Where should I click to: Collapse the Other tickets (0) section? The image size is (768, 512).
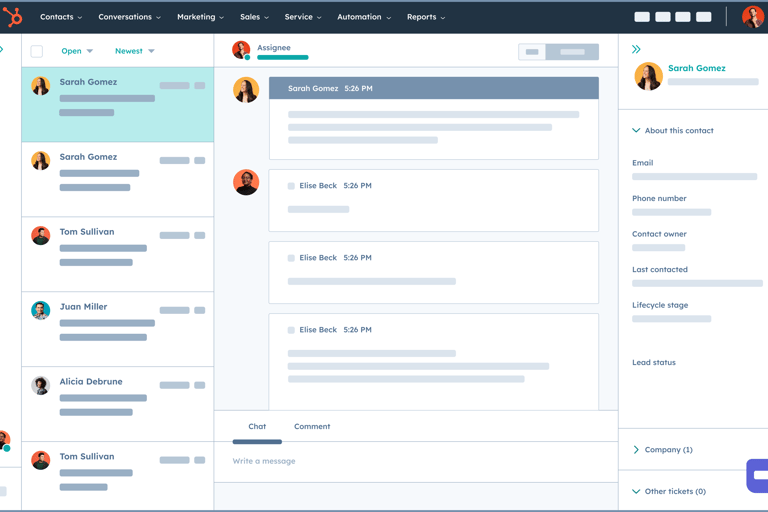(669, 491)
